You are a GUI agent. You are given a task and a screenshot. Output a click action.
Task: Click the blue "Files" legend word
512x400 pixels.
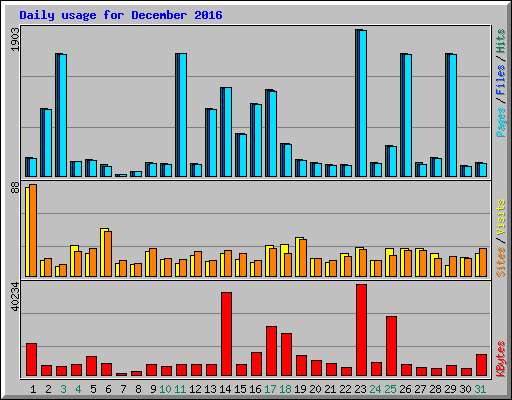(500, 80)
